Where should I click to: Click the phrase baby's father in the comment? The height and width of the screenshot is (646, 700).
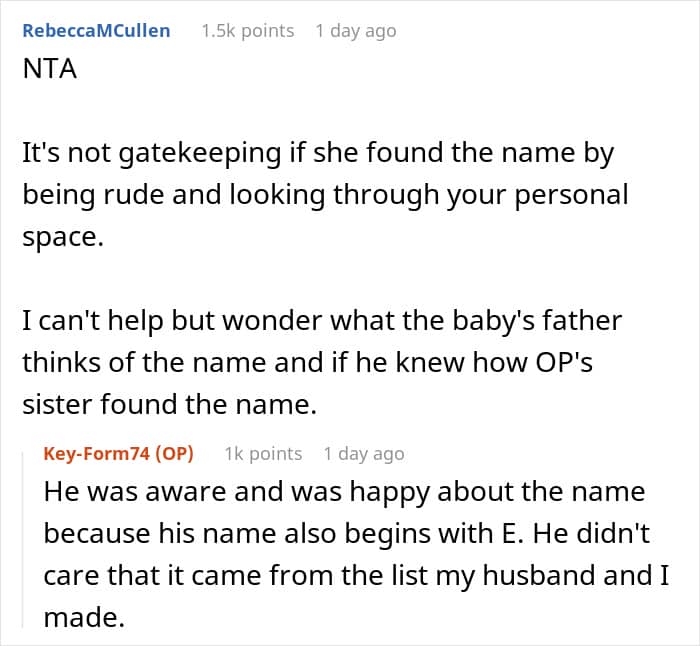click(x=538, y=321)
